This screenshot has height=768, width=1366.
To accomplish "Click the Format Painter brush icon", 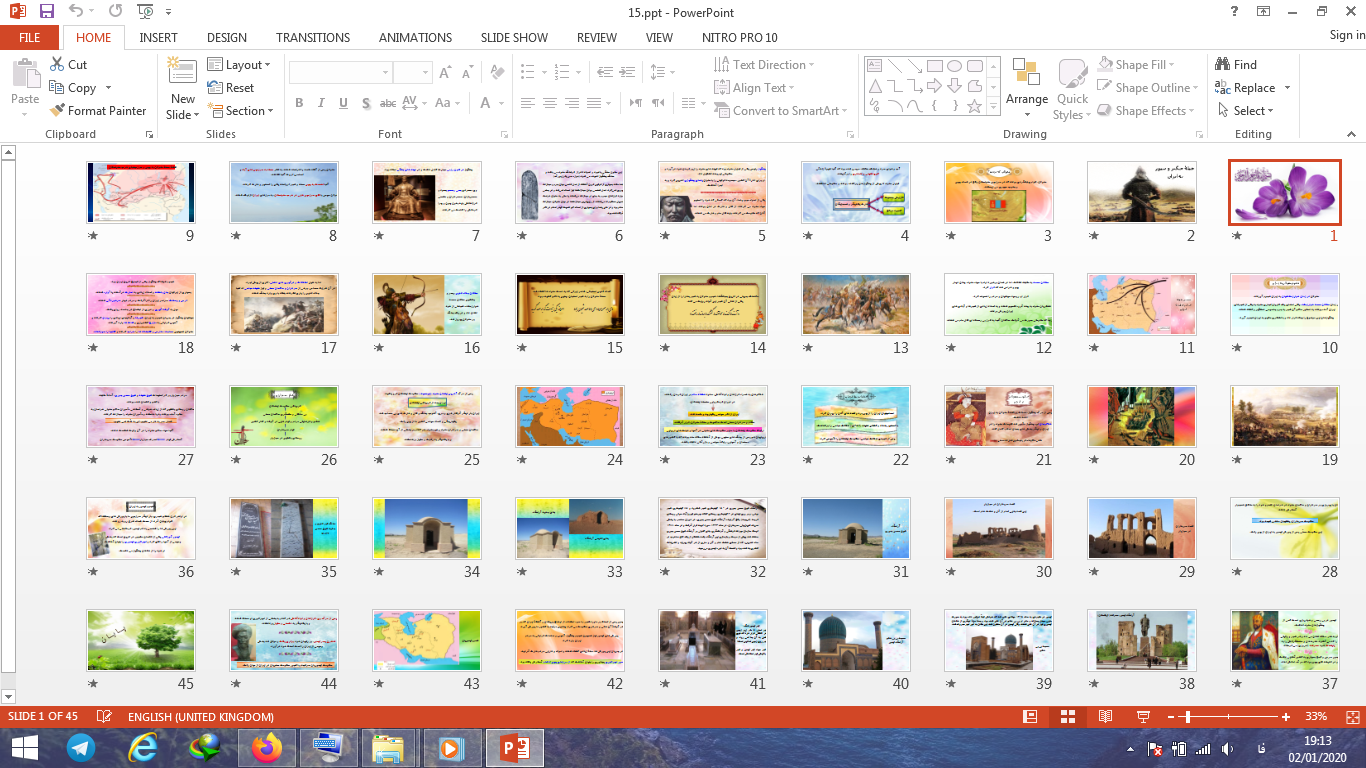I will tap(57, 111).
